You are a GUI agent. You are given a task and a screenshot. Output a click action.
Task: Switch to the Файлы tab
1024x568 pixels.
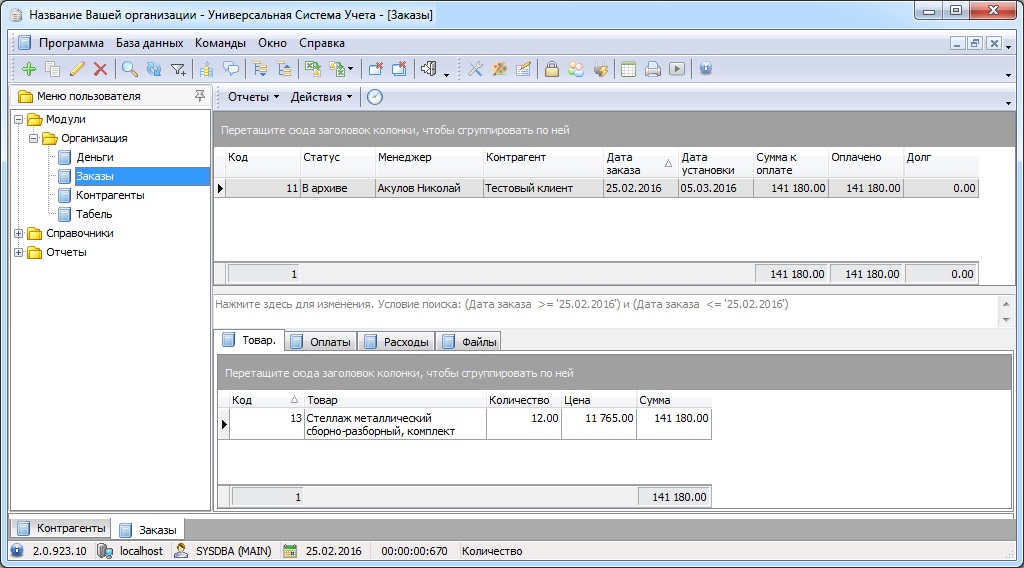[x=470, y=341]
